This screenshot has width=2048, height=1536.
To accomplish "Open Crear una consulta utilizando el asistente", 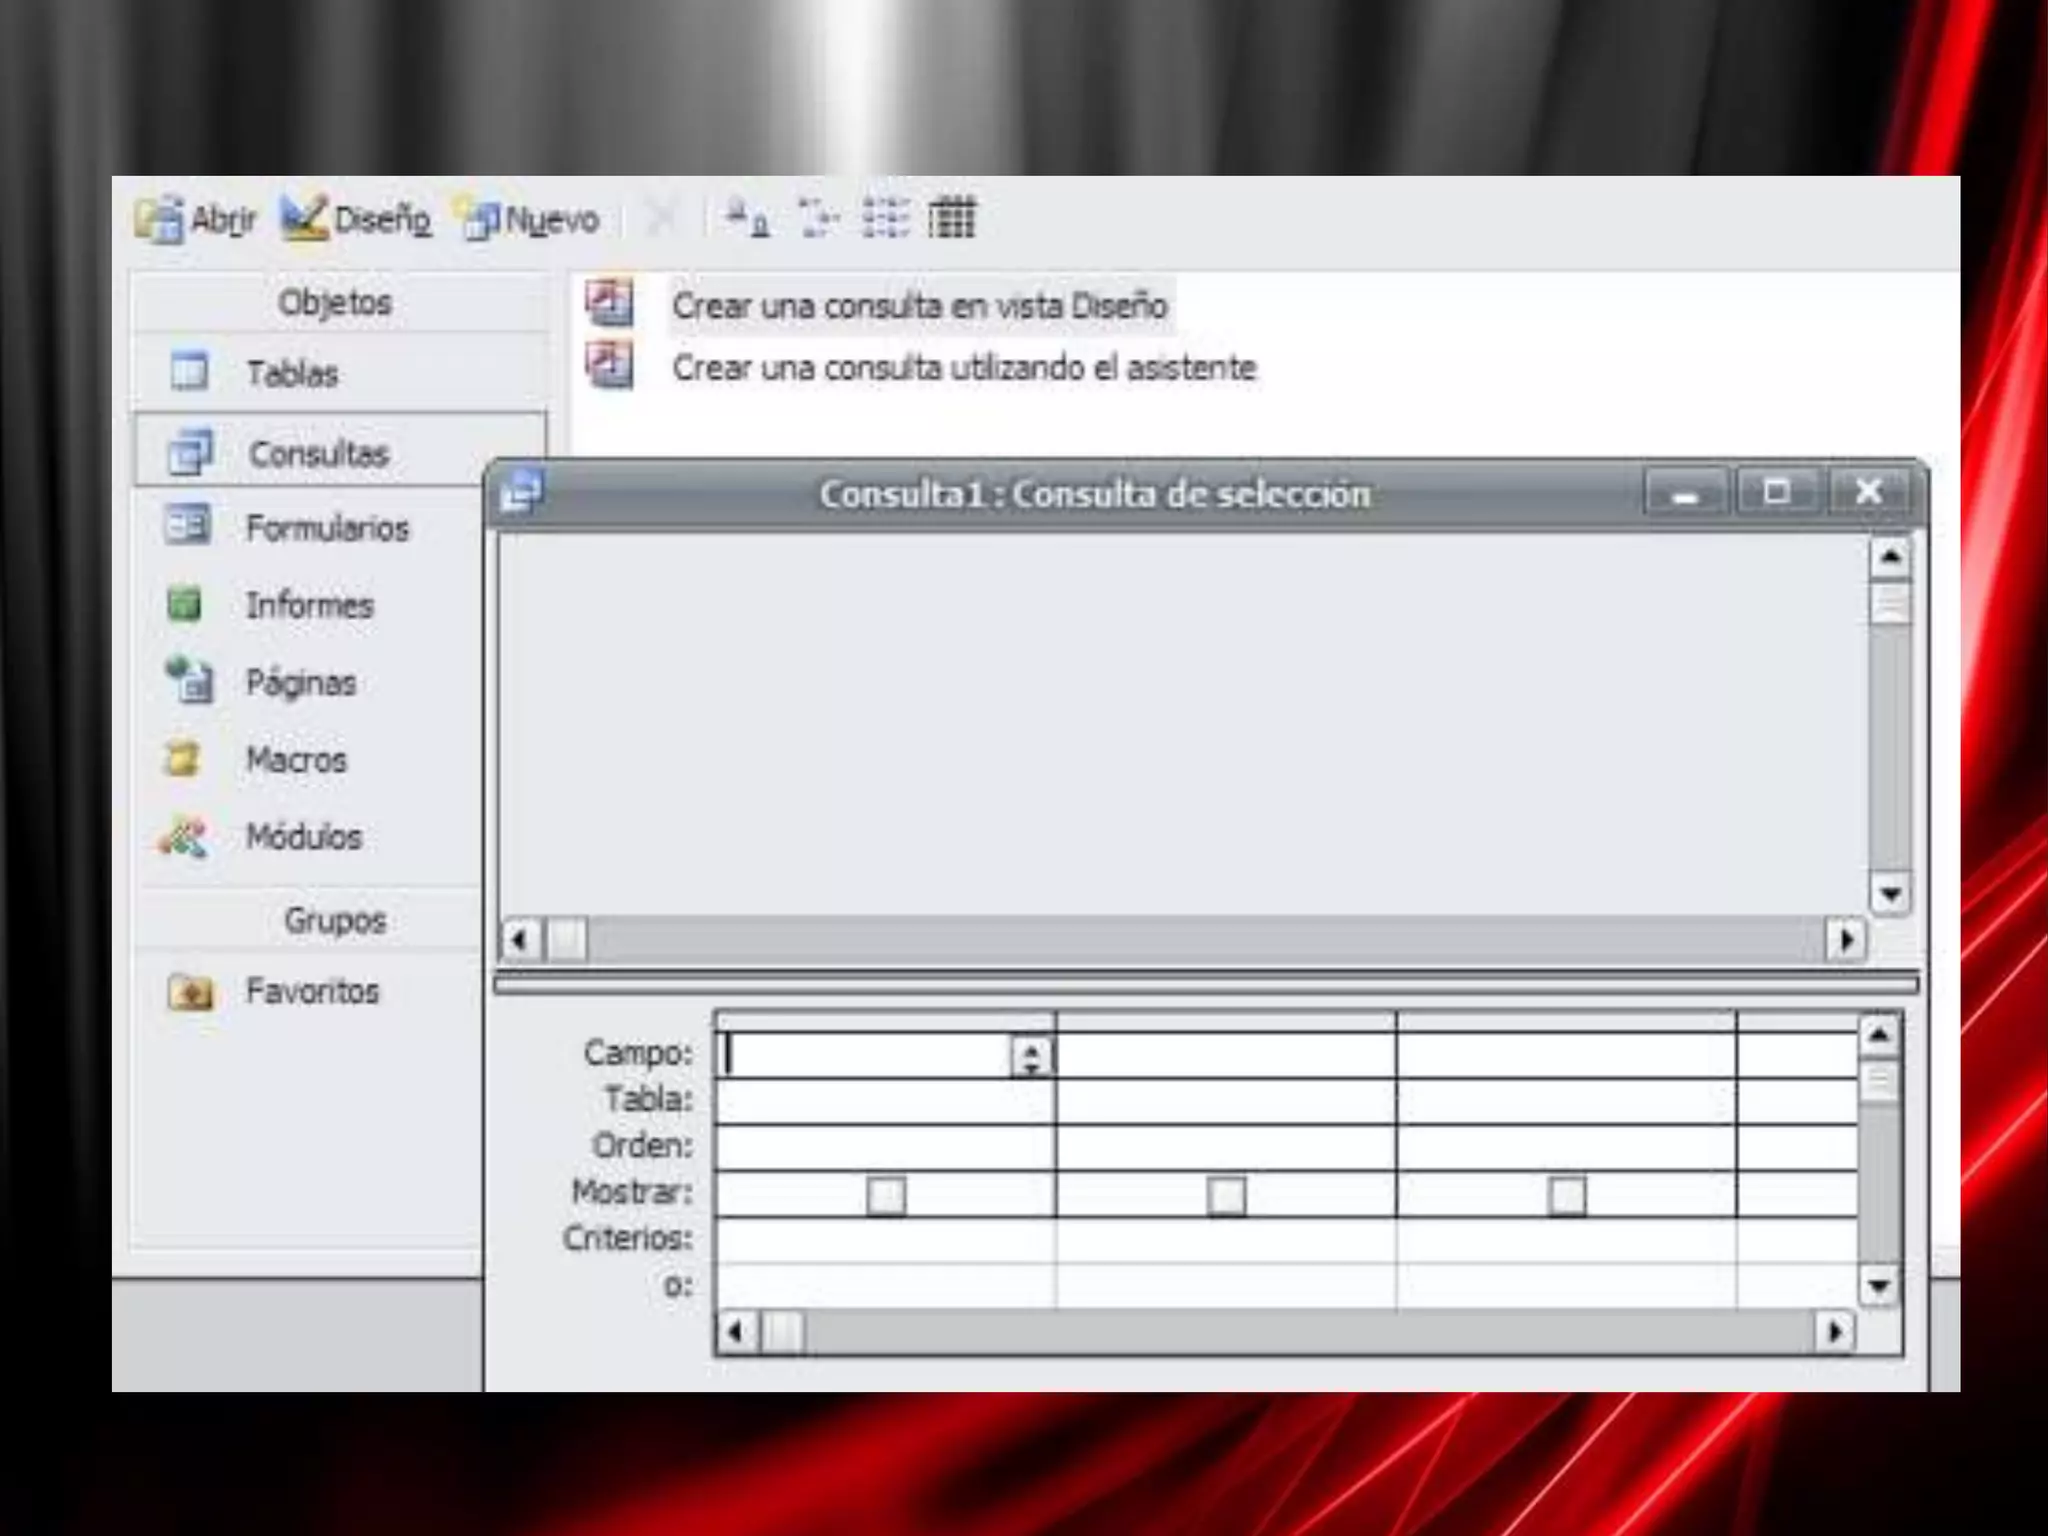I will pyautogui.click(x=963, y=368).
